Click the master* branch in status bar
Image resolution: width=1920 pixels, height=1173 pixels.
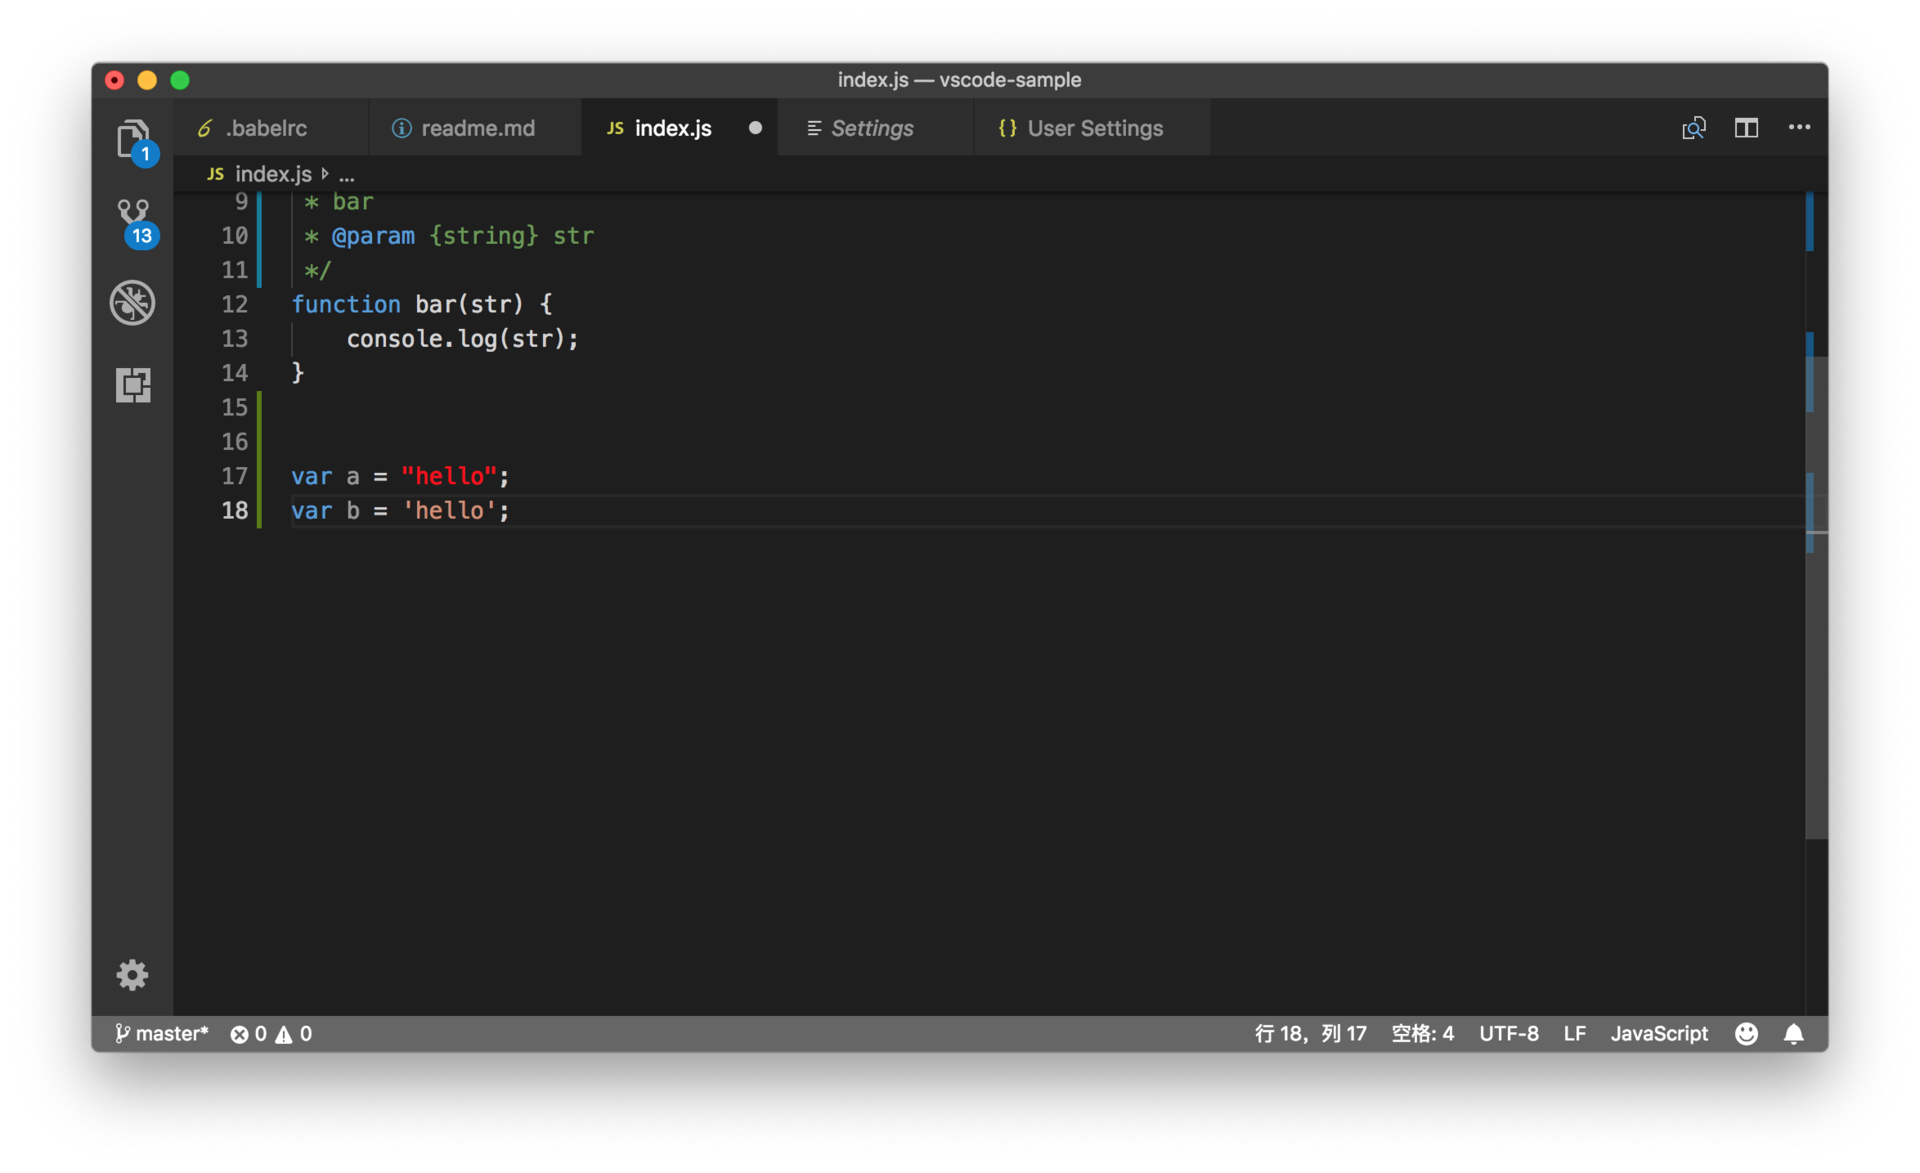pos(161,1033)
